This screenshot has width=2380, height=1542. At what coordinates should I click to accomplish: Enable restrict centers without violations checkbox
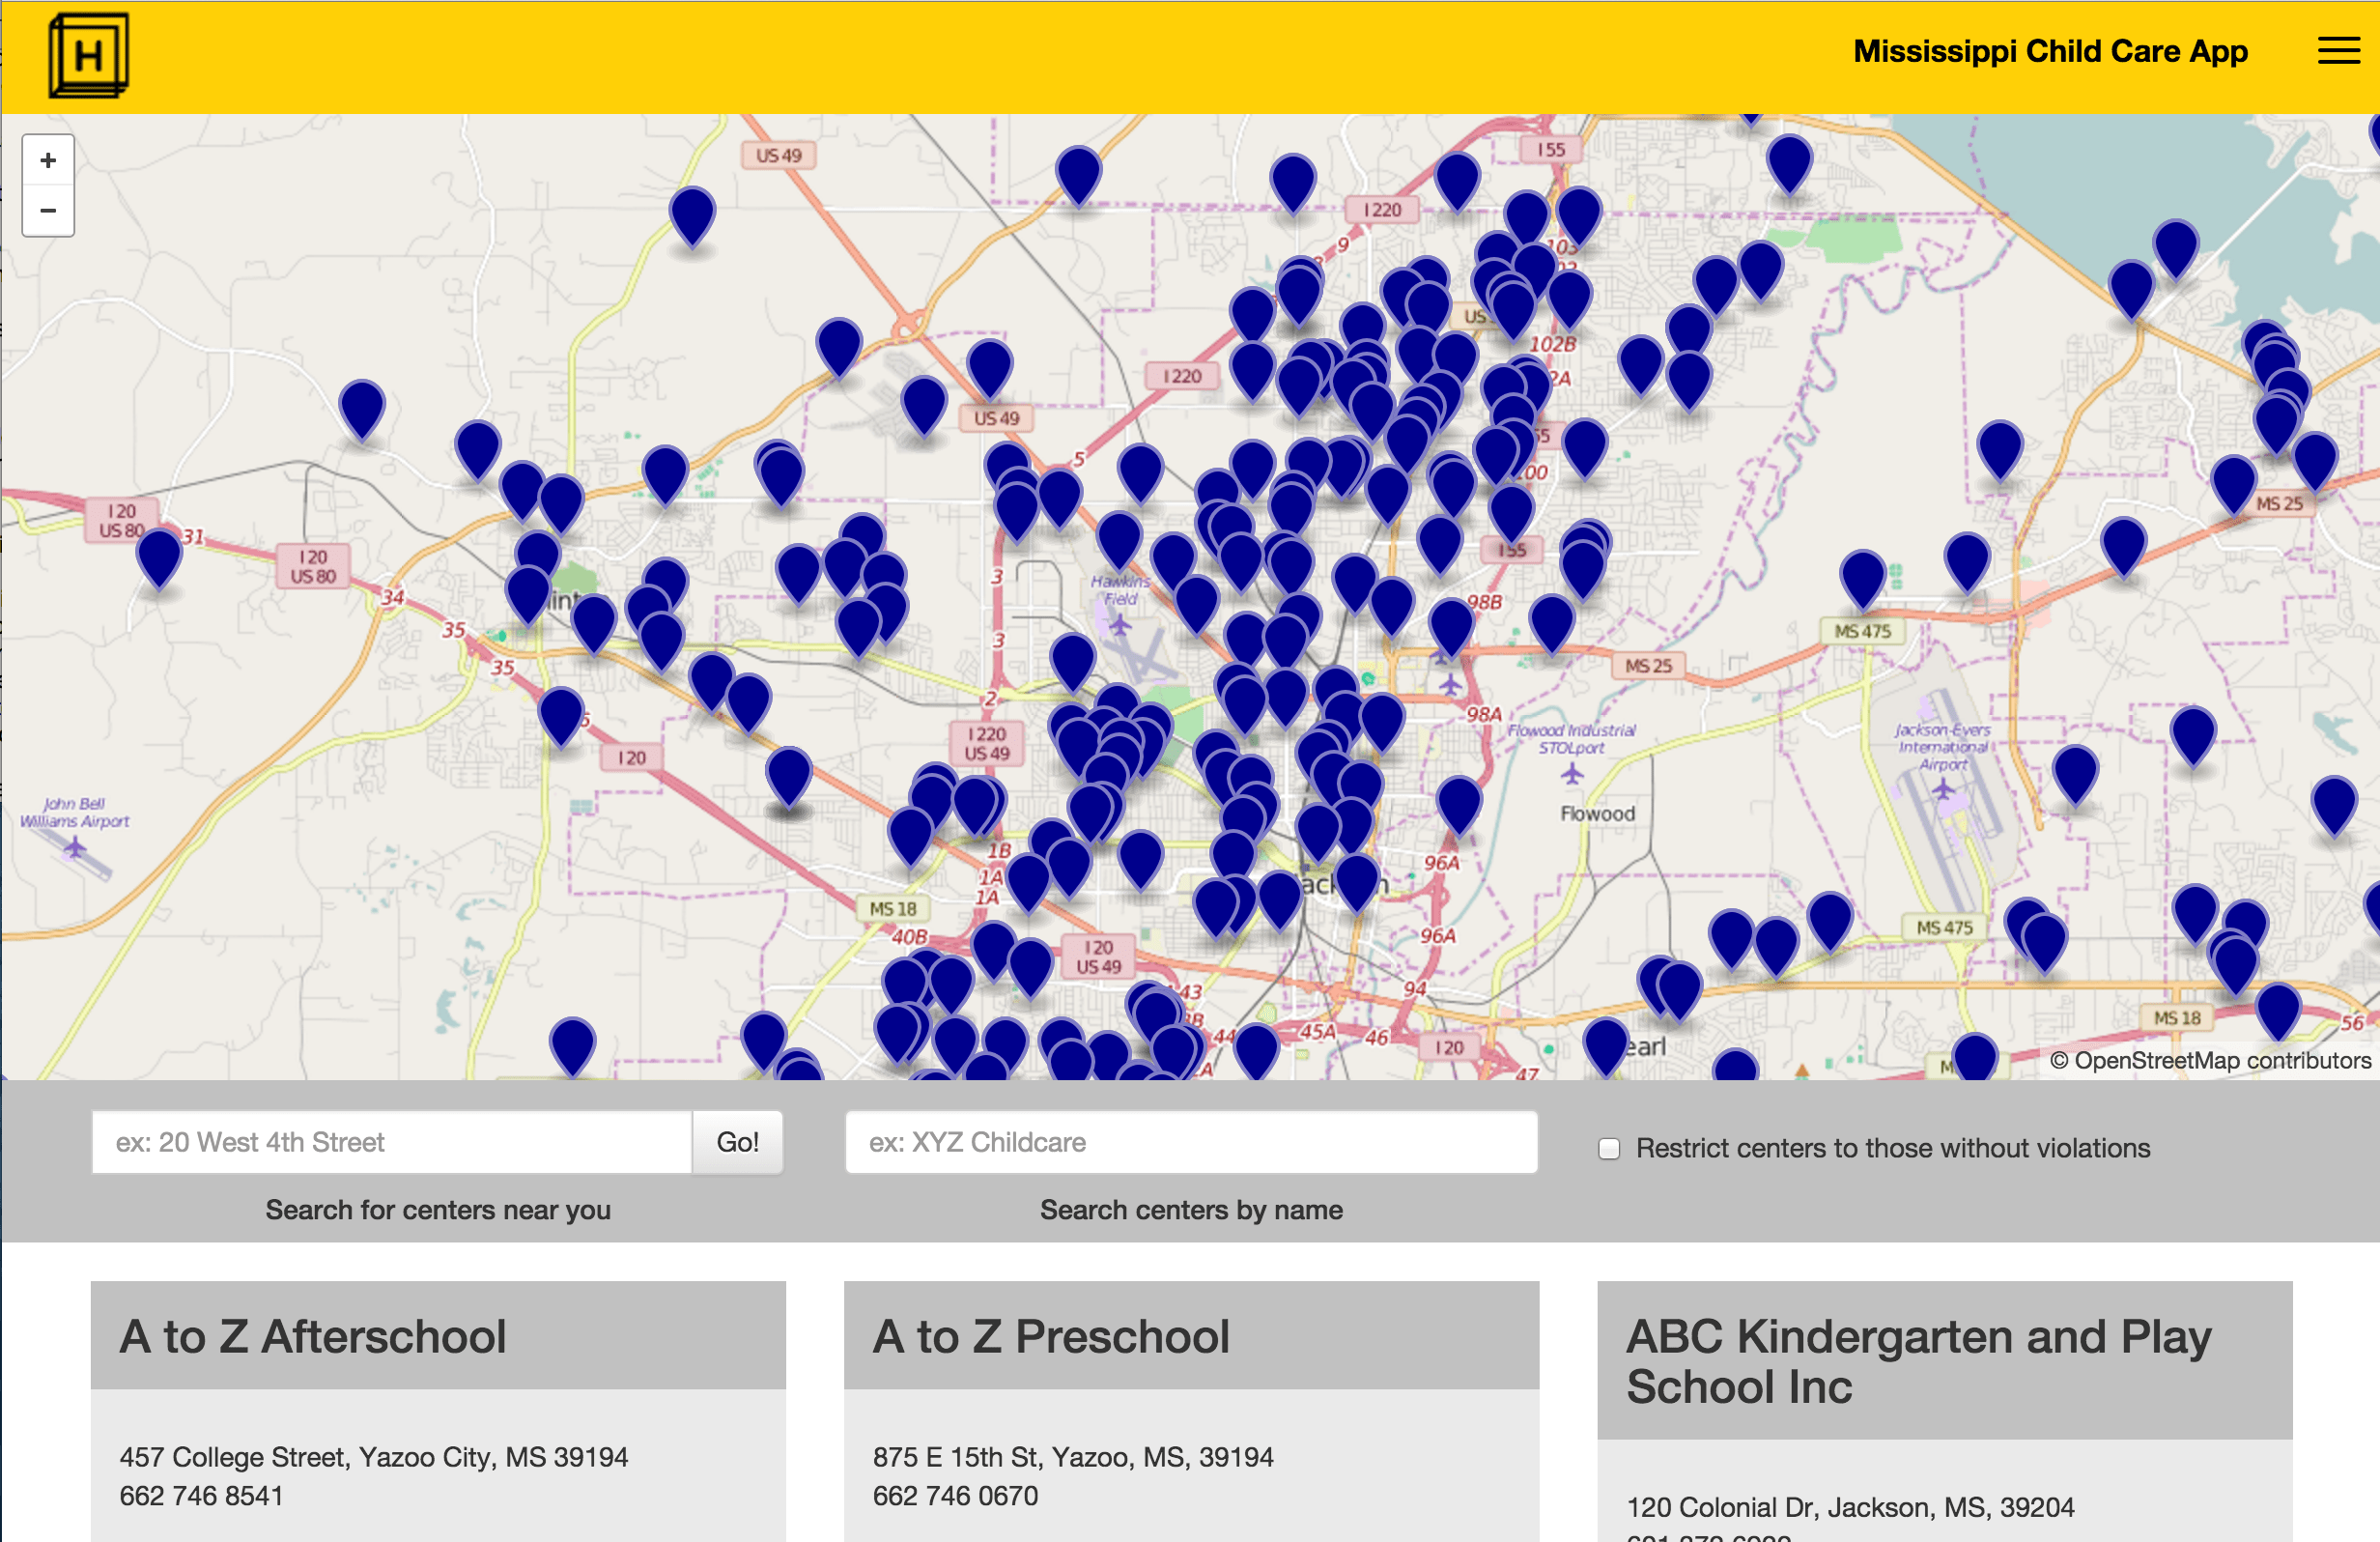pos(1609,1148)
